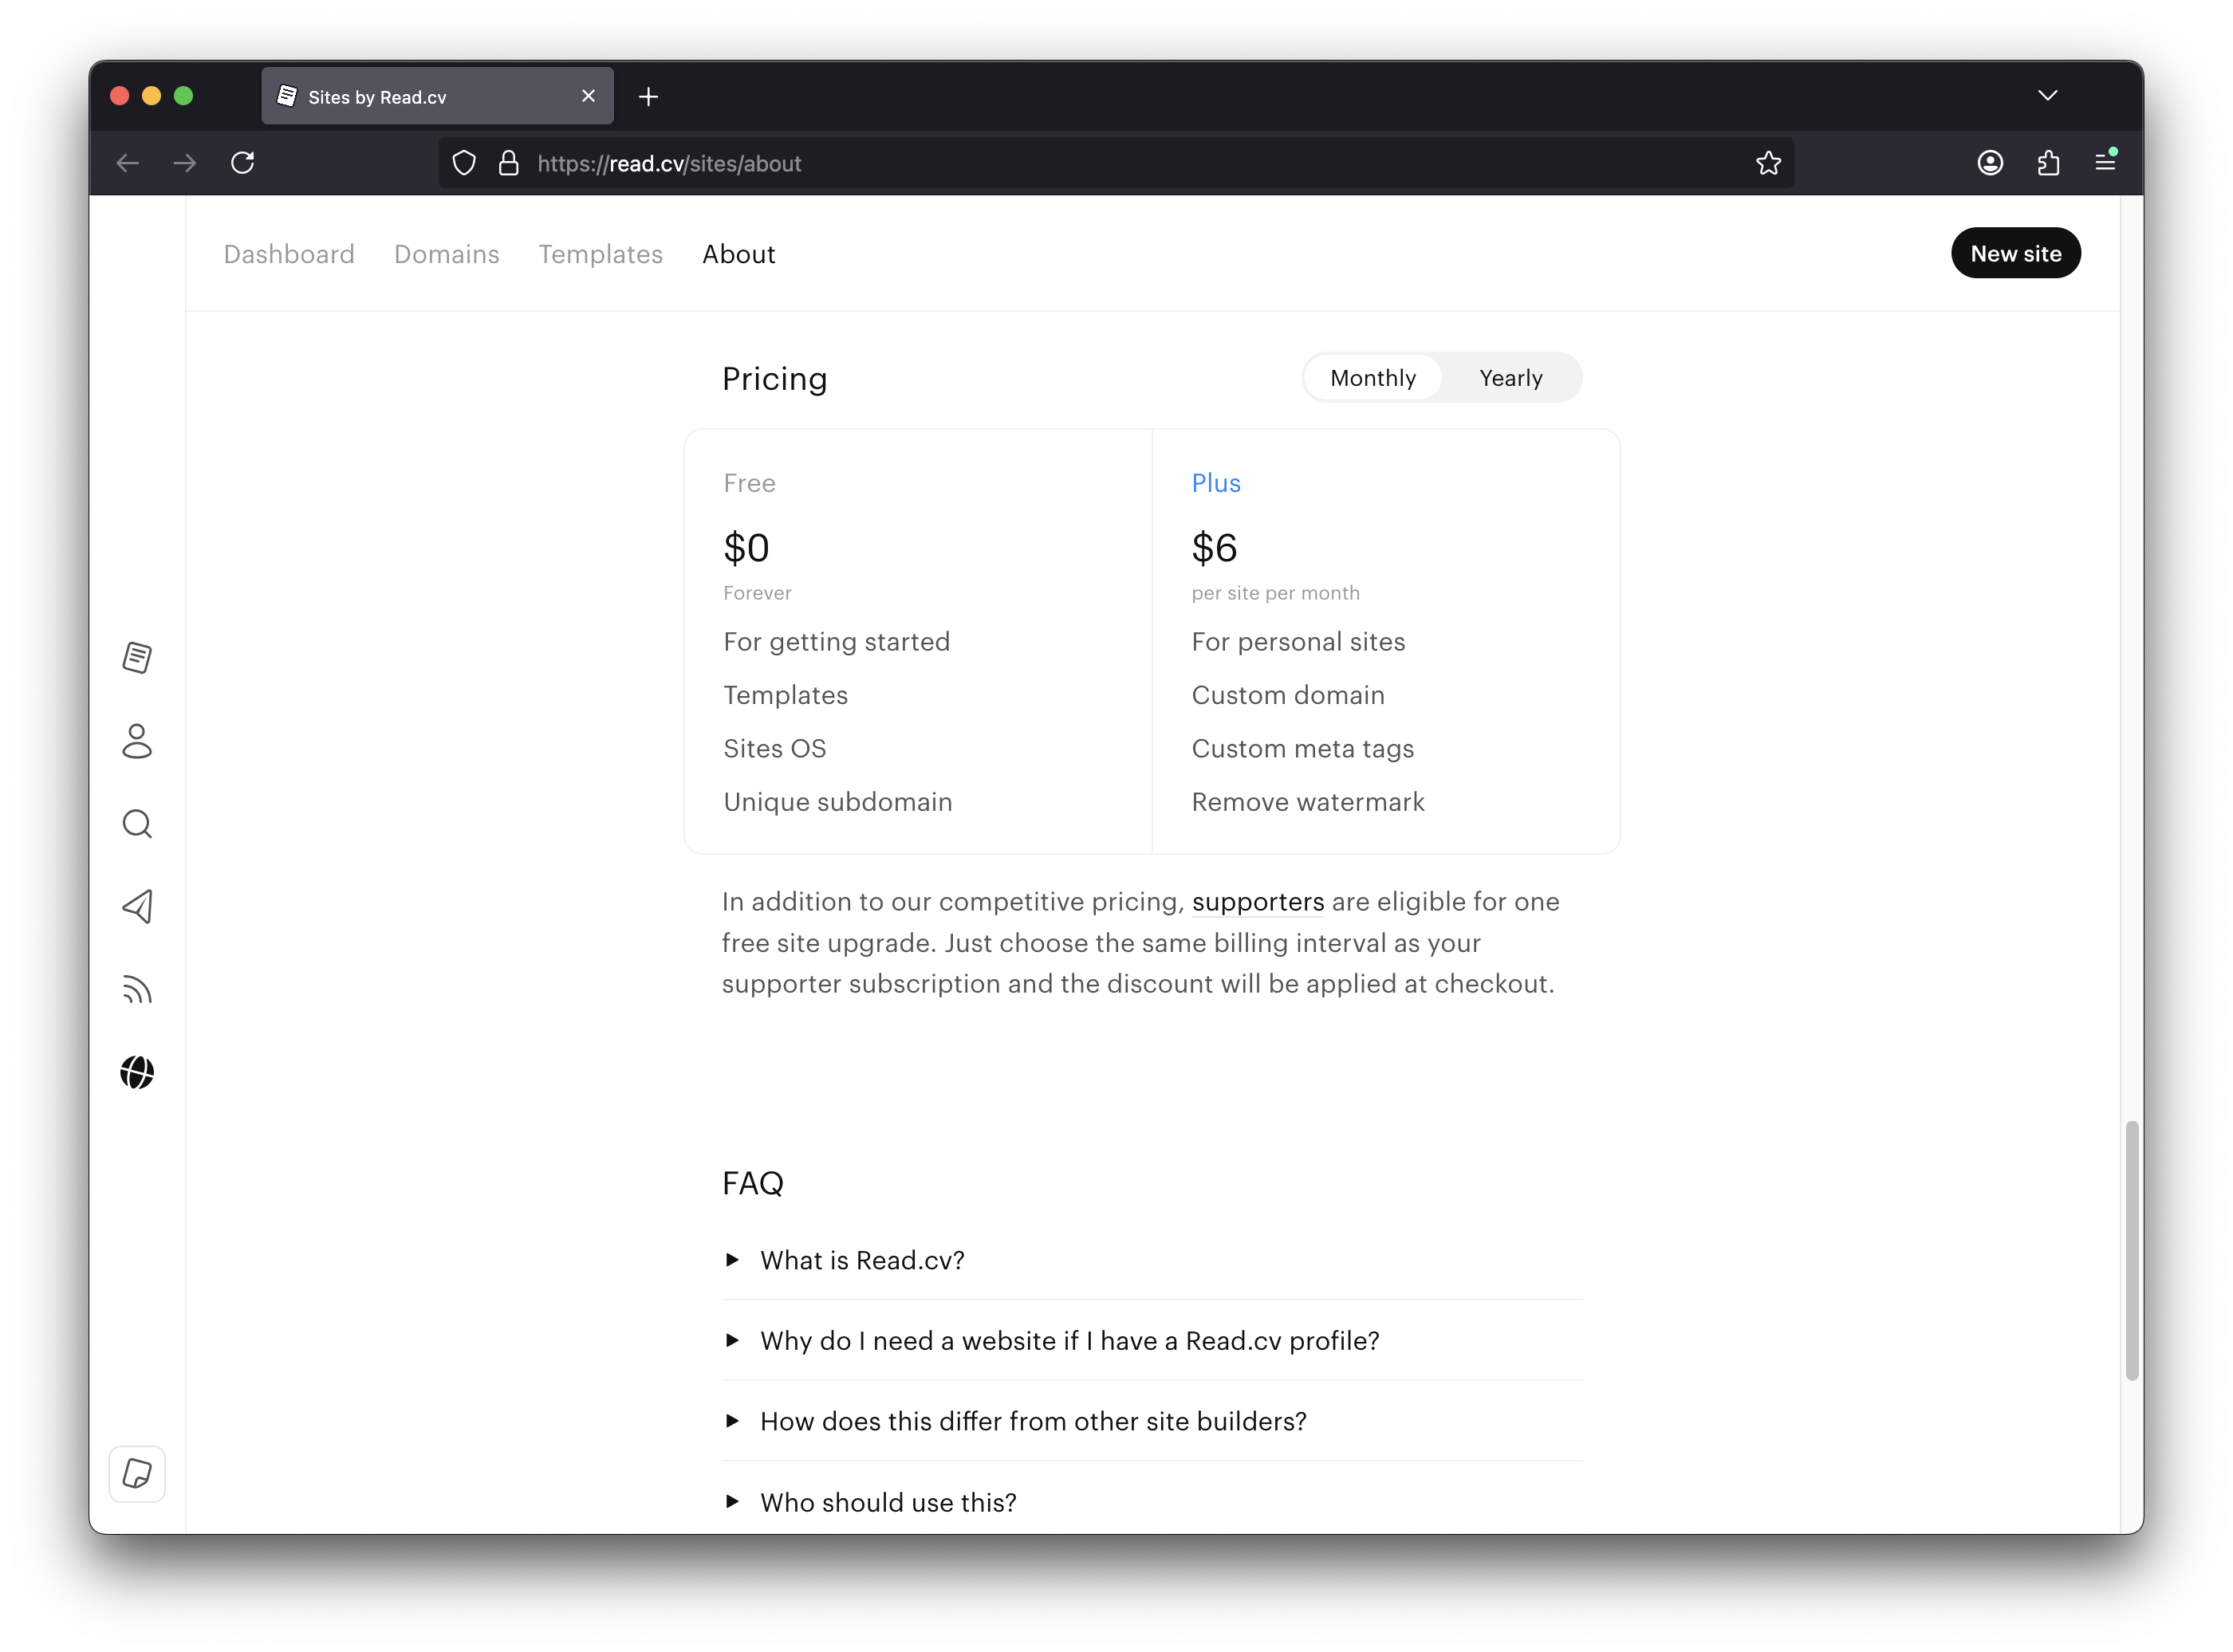Click the Unique subdomain feature text

[837, 802]
